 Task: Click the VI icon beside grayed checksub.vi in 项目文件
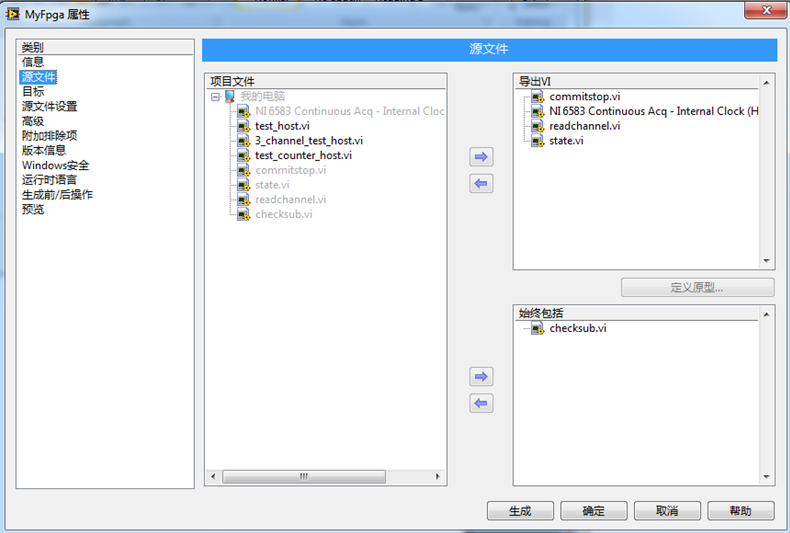[x=243, y=214]
